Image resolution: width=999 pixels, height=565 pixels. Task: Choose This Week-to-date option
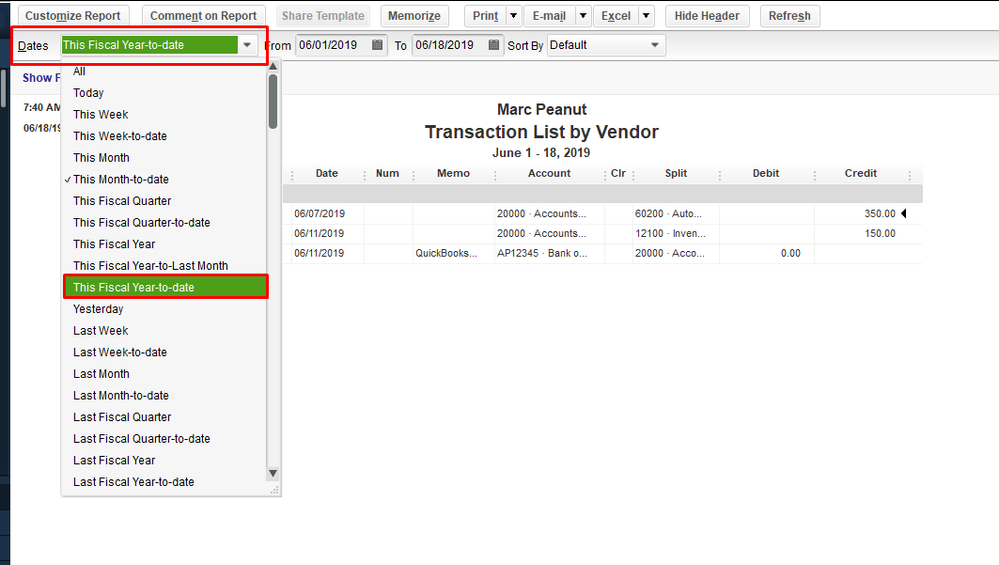click(x=164, y=136)
